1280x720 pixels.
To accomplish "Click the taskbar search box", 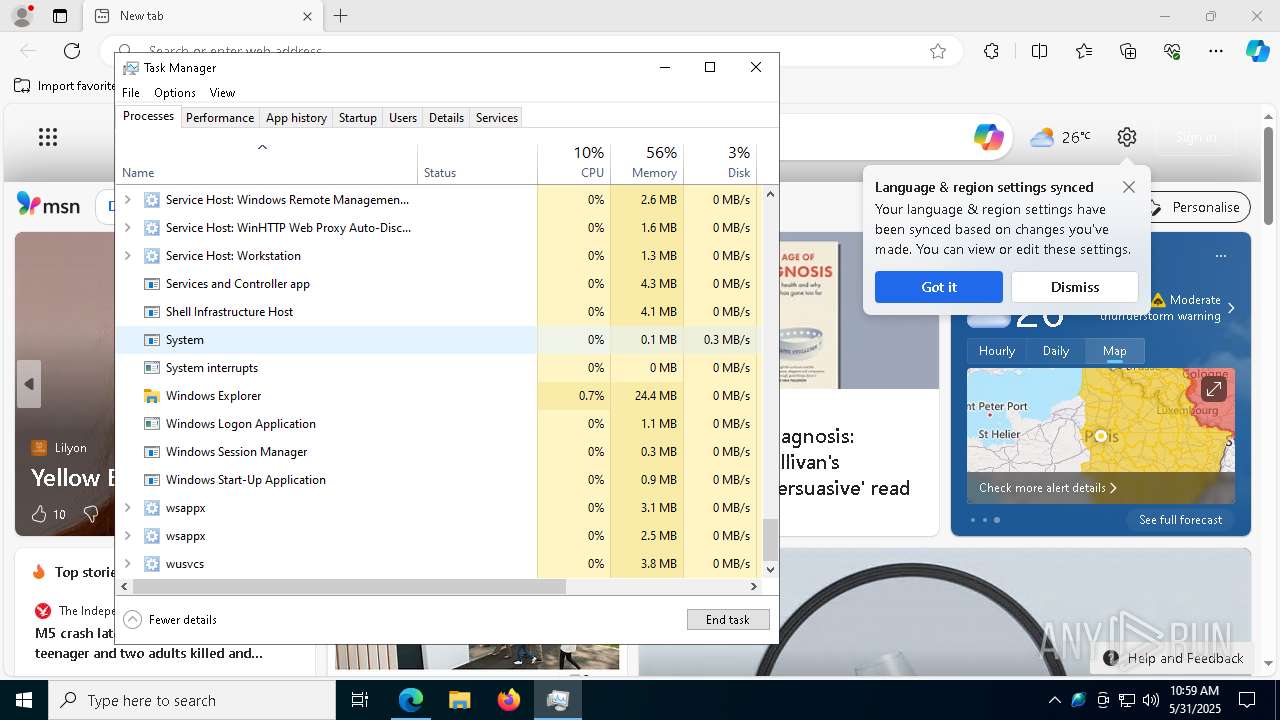I will pos(192,700).
